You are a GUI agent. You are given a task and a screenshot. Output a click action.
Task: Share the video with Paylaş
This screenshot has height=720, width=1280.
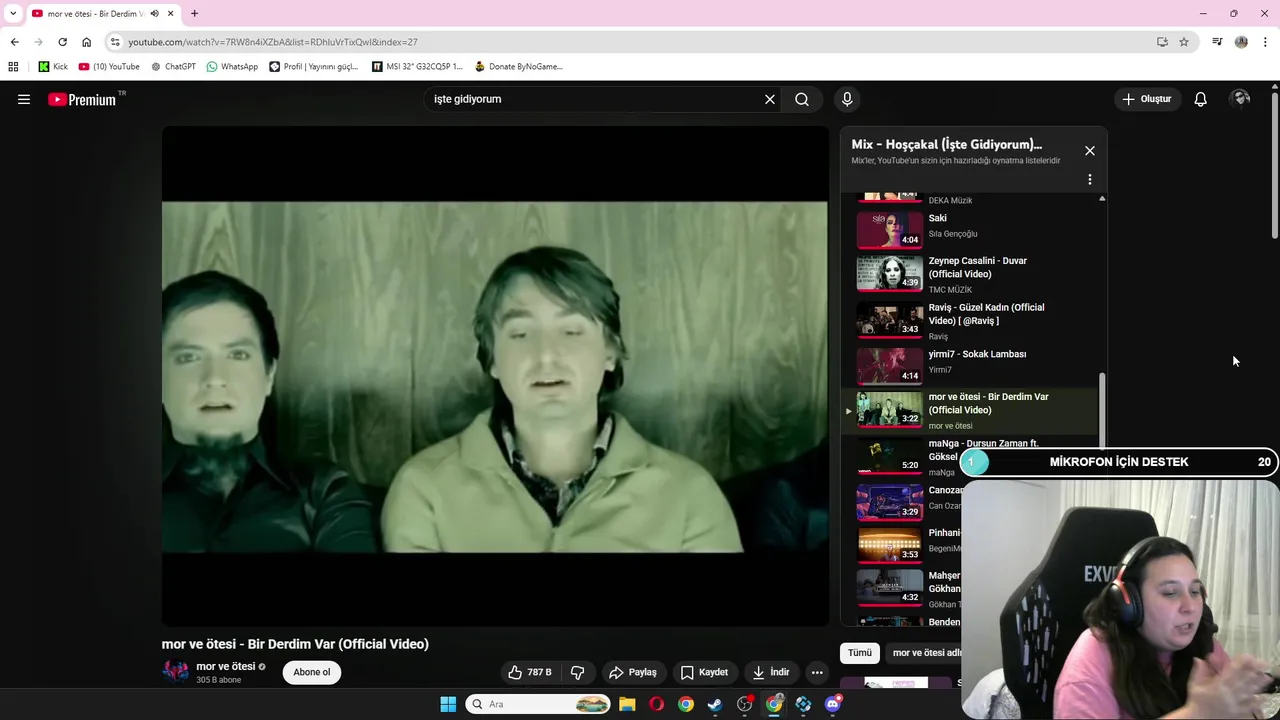pyautogui.click(x=632, y=672)
